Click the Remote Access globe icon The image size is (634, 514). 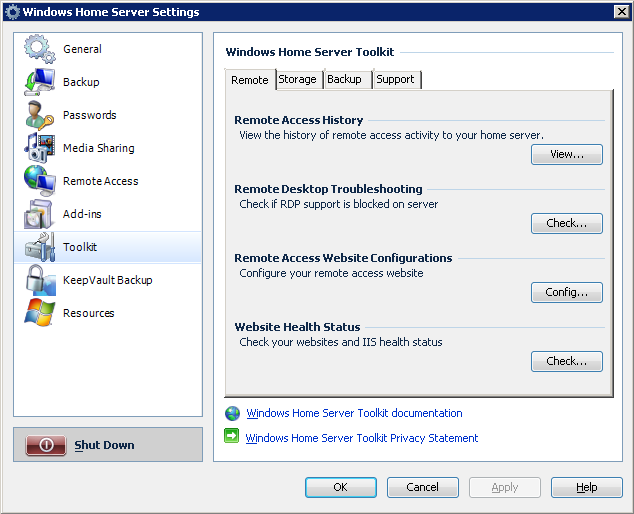click(x=39, y=181)
